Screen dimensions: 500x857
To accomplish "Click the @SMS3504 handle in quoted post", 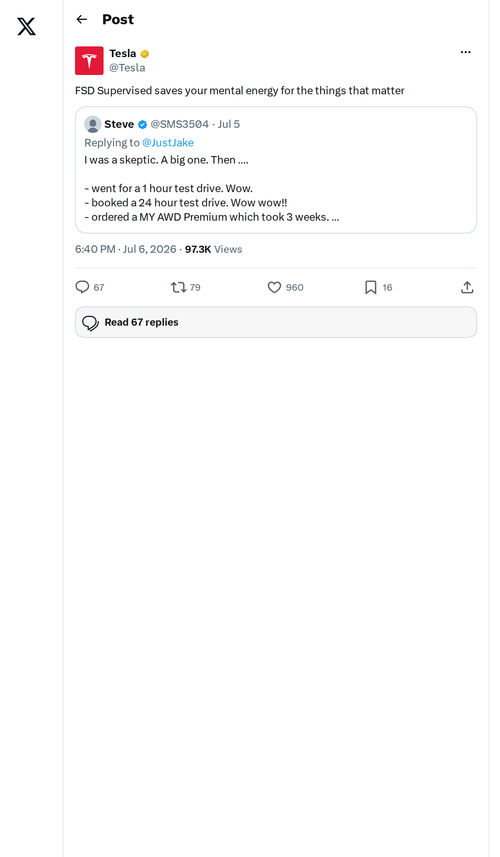I will tap(180, 125).
